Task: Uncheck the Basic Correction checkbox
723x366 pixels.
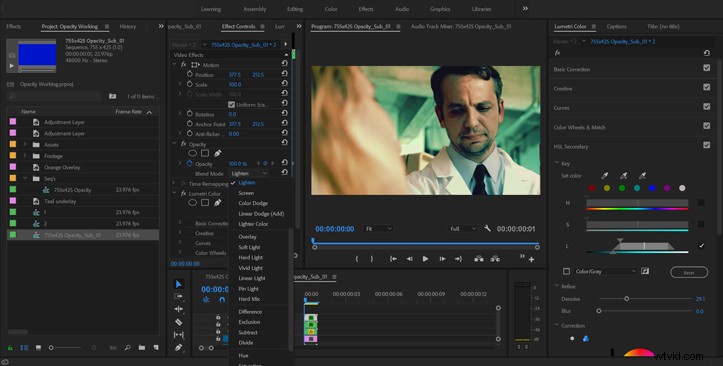Action: [x=706, y=68]
